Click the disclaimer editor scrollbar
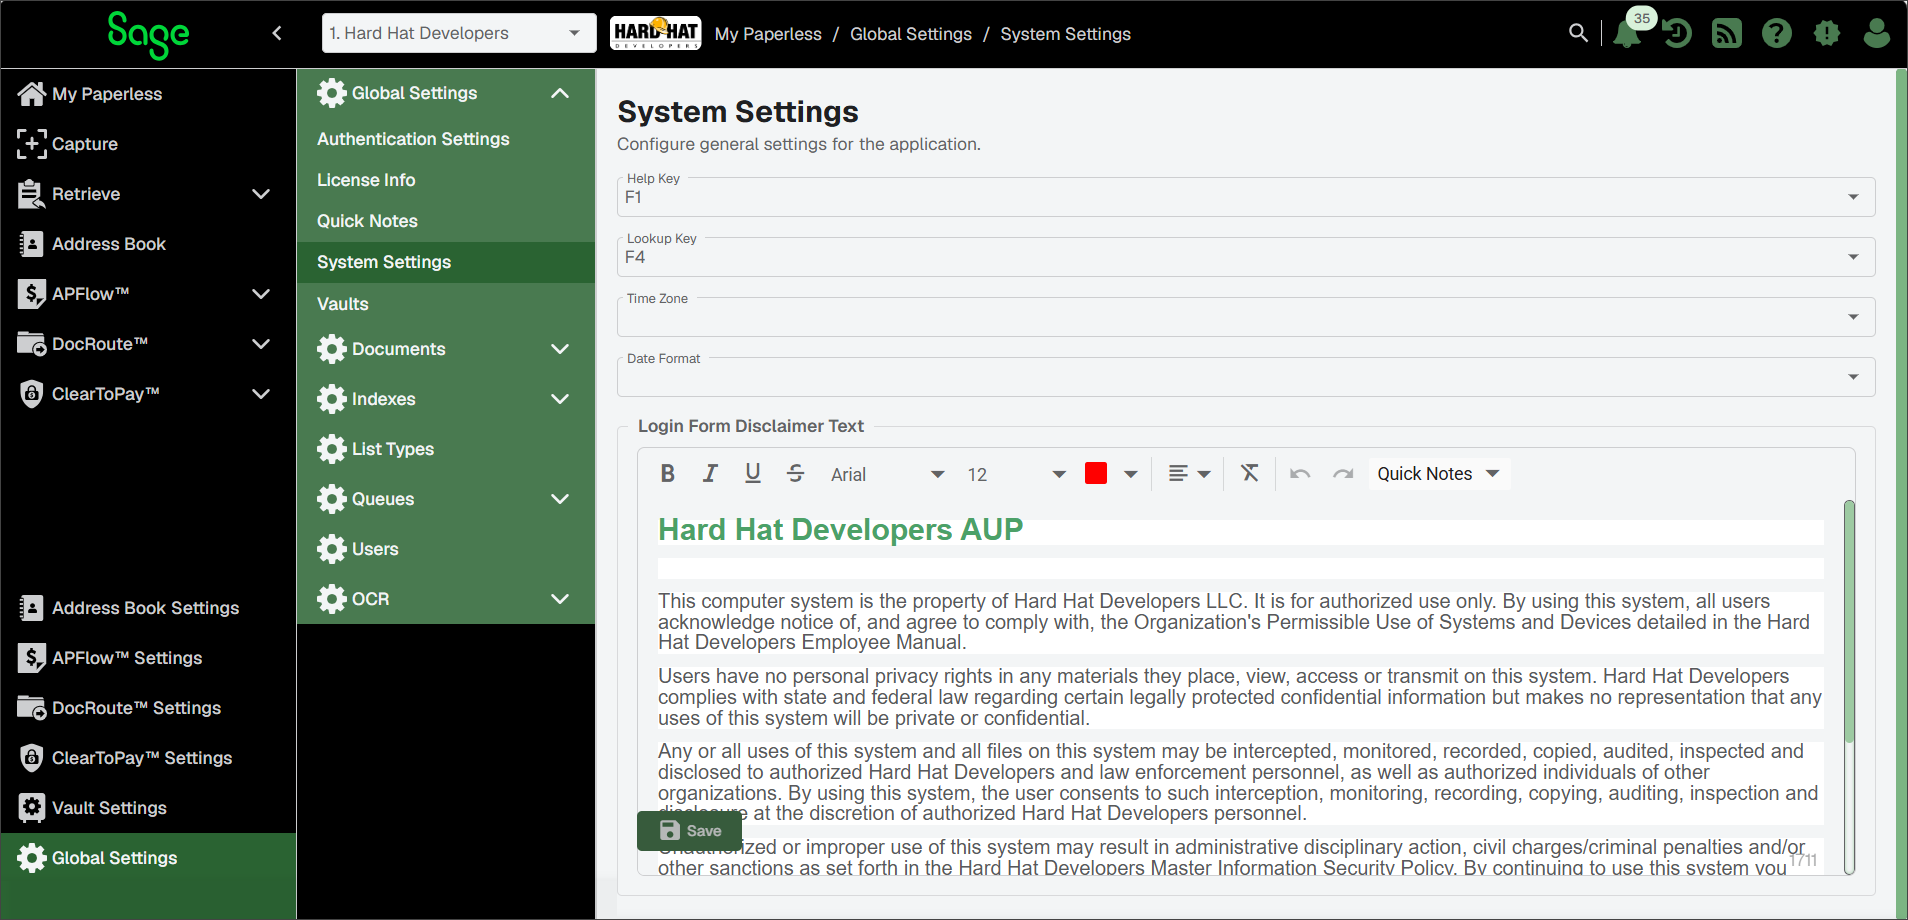This screenshot has width=1908, height=920. 1849,620
